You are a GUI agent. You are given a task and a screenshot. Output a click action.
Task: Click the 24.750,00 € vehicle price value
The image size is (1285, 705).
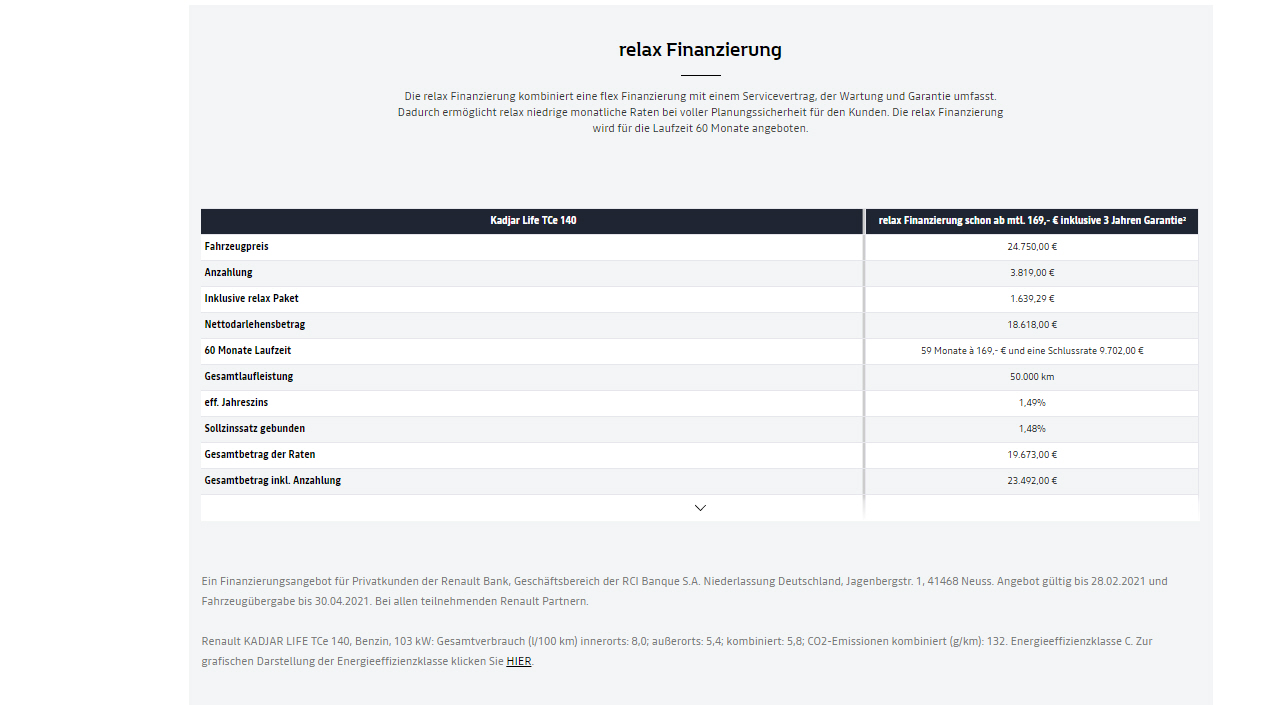pos(1032,247)
